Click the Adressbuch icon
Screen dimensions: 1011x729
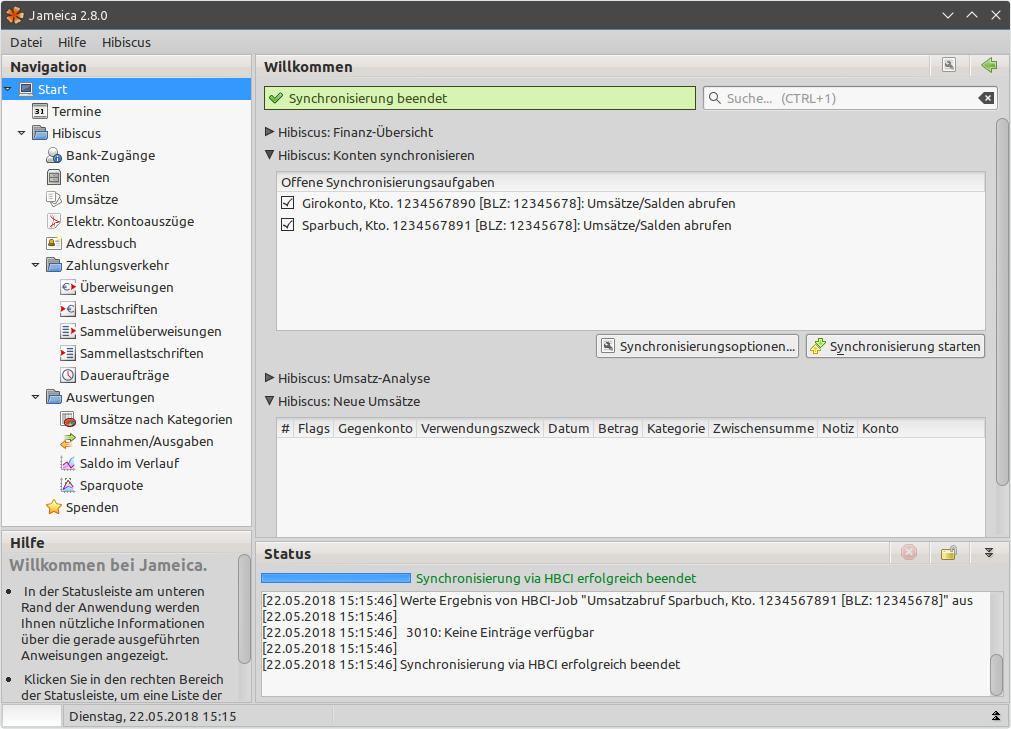(54, 243)
